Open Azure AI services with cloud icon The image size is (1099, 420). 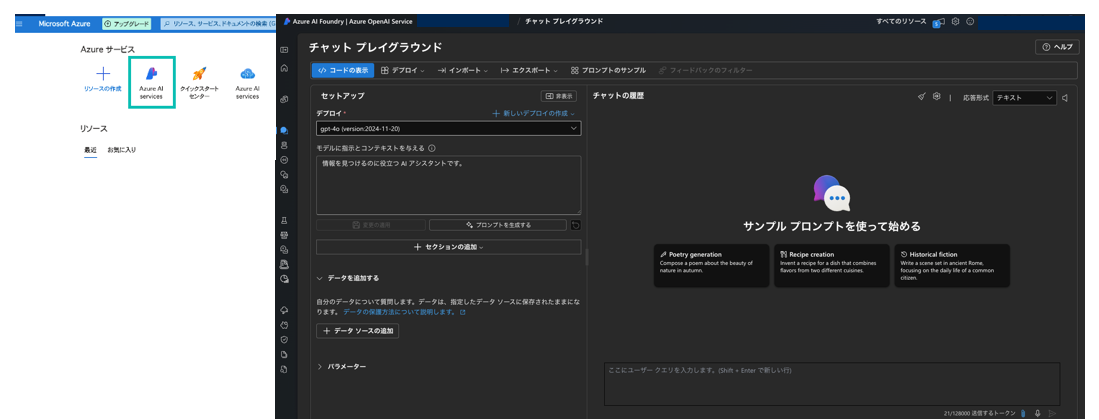(x=247, y=74)
